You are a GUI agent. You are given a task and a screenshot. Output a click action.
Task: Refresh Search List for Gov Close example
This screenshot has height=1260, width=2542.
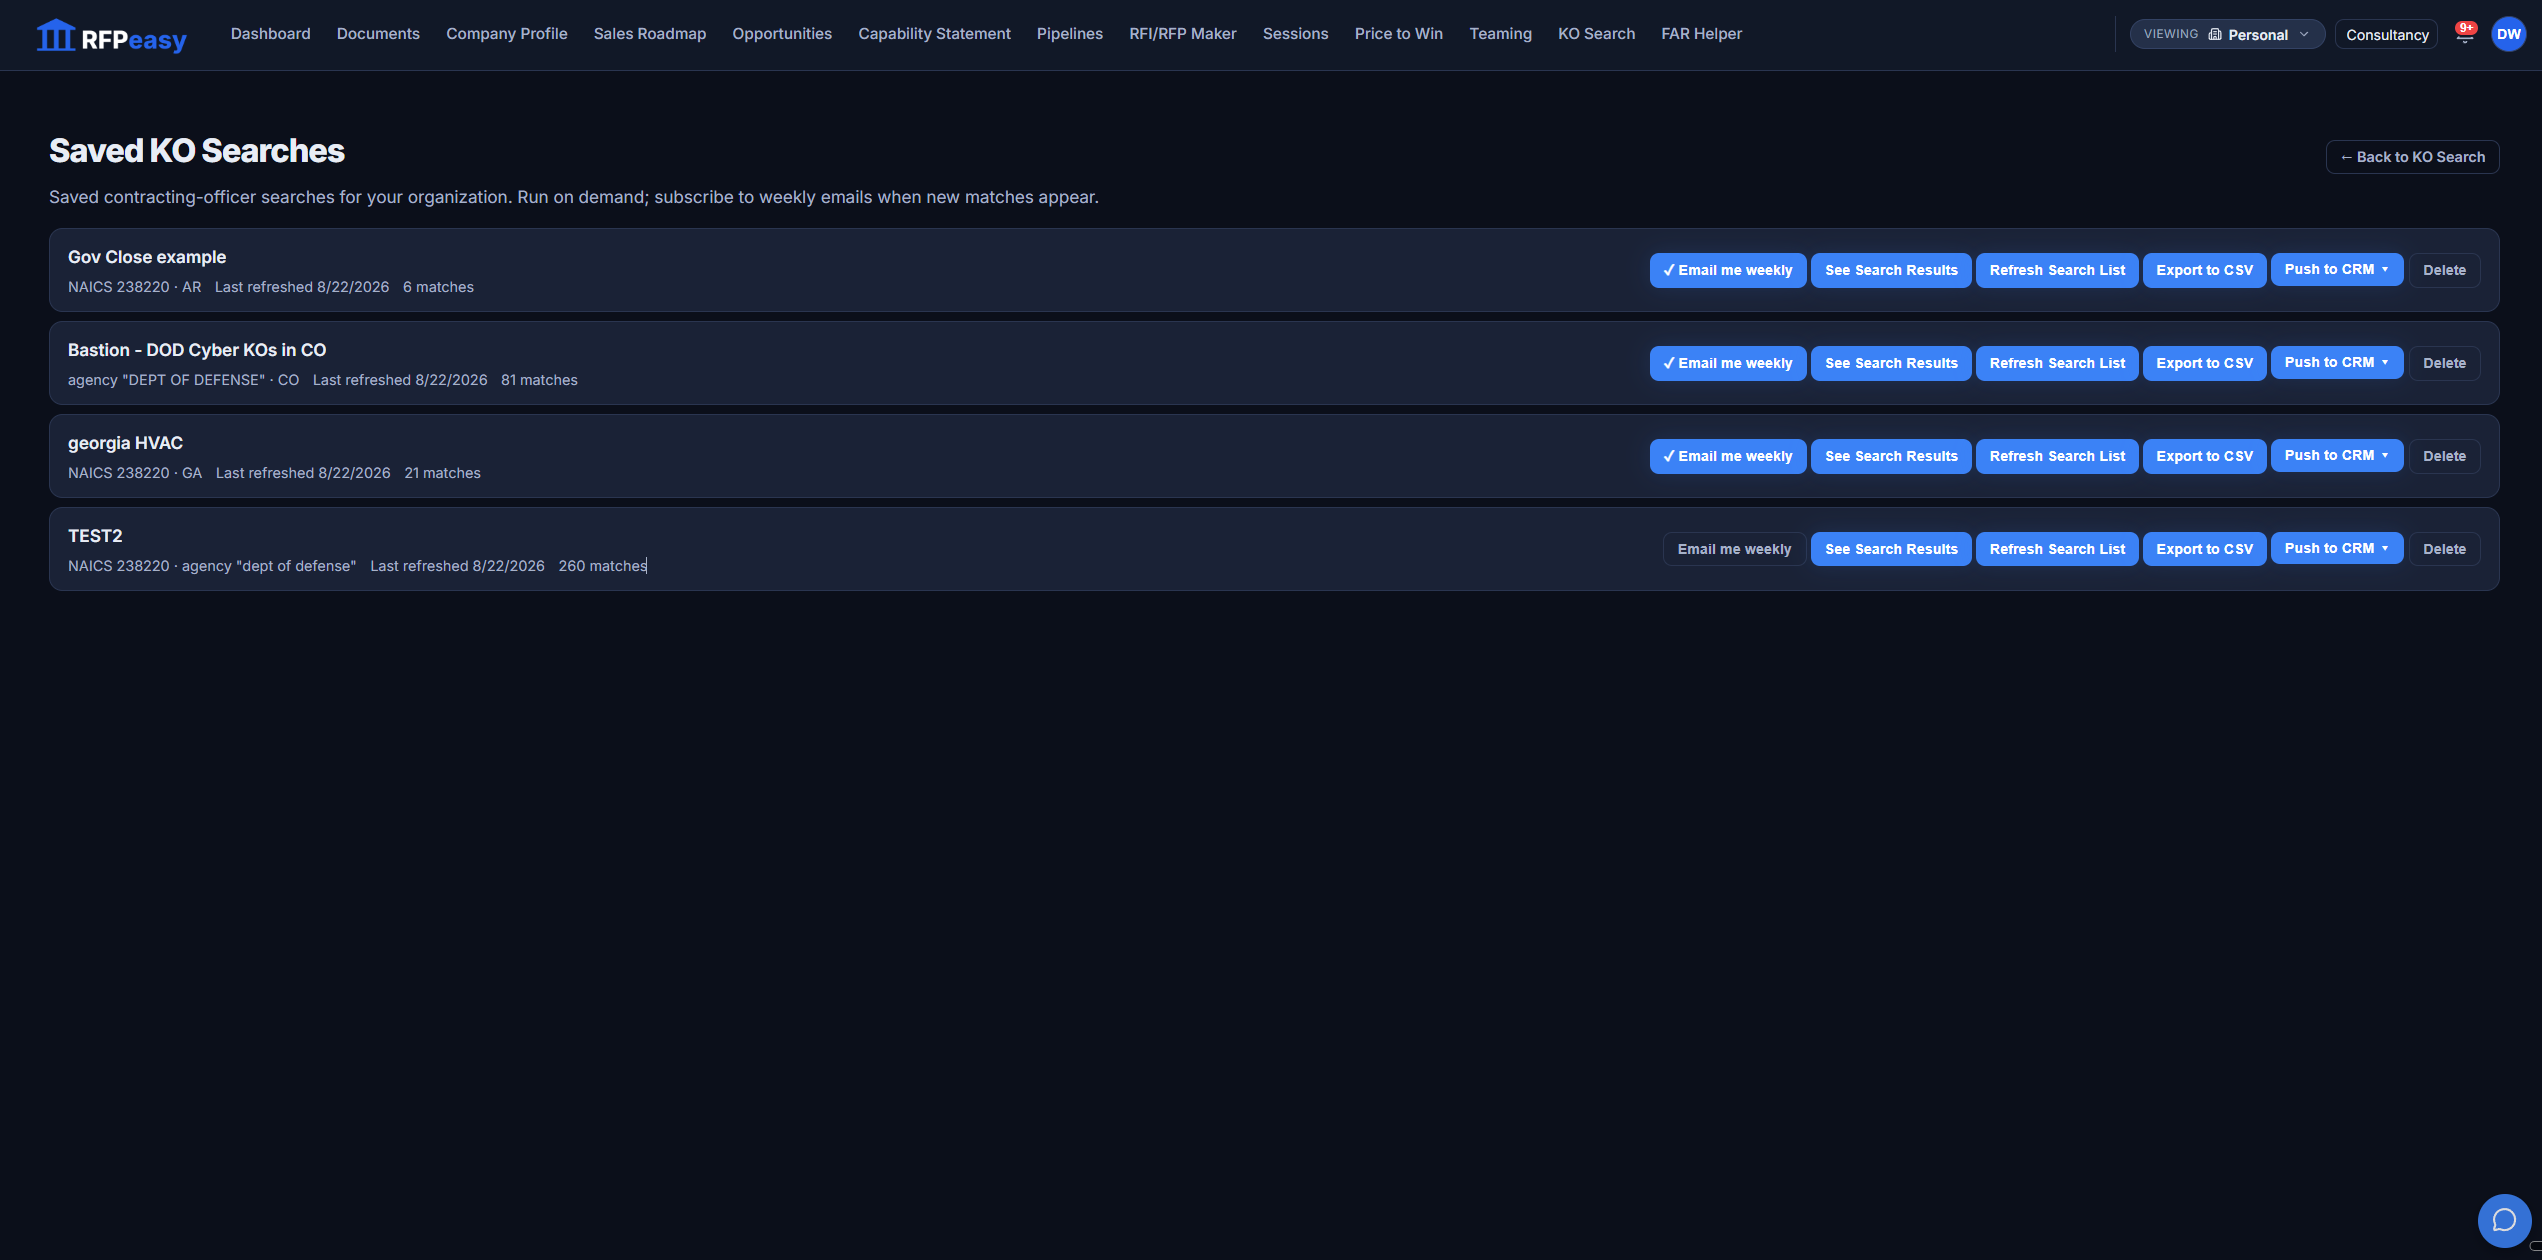2057,270
